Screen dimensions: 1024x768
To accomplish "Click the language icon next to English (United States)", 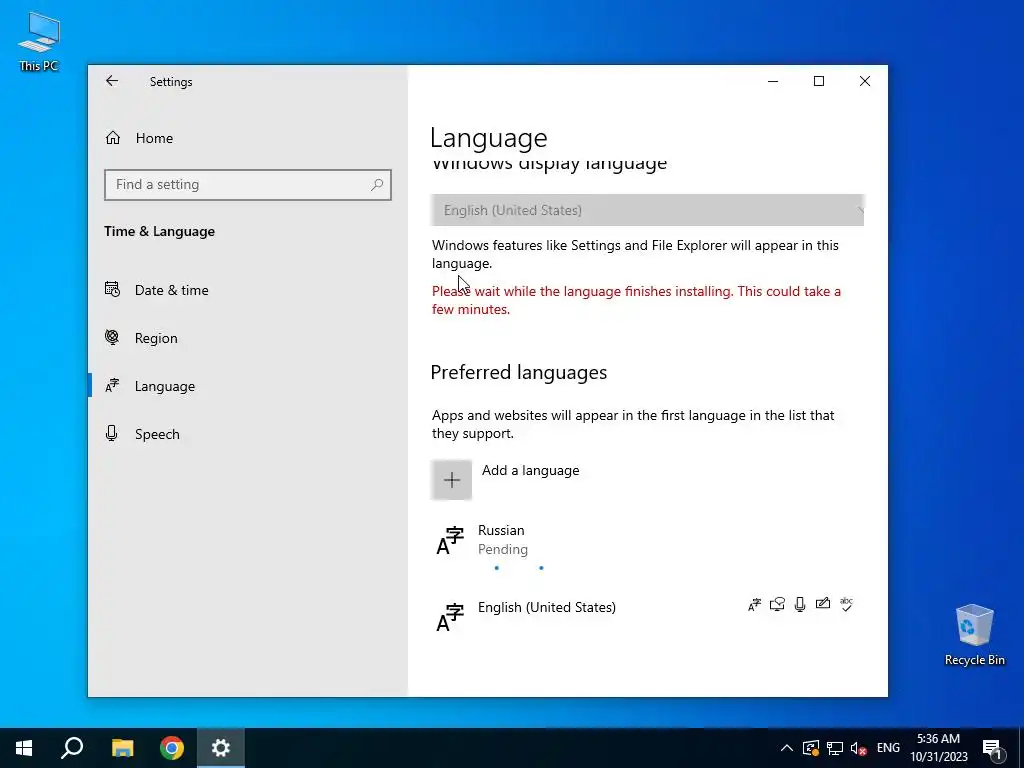I will click(450, 618).
